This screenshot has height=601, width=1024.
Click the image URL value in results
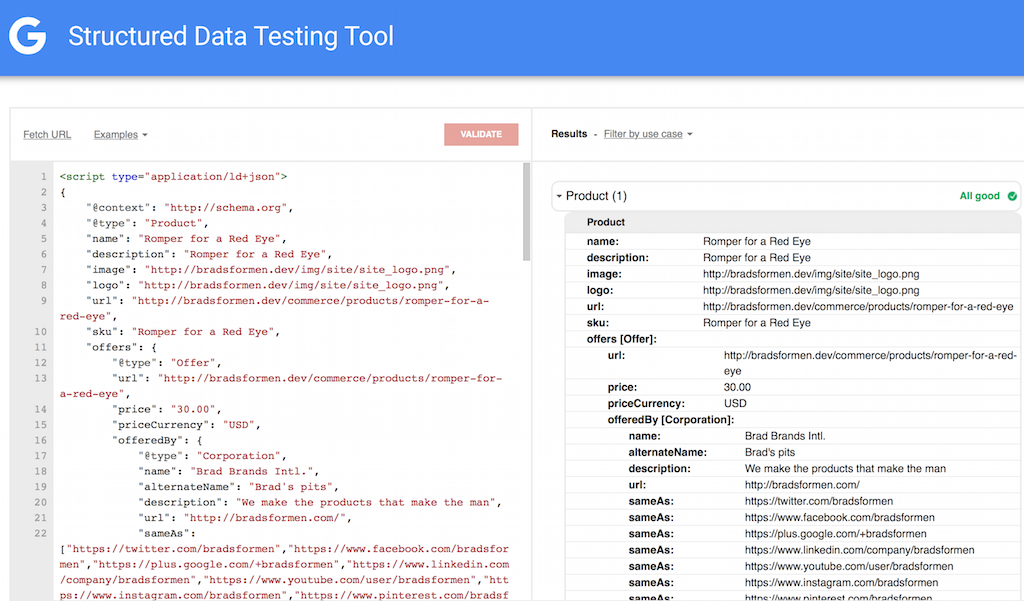[811, 274]
